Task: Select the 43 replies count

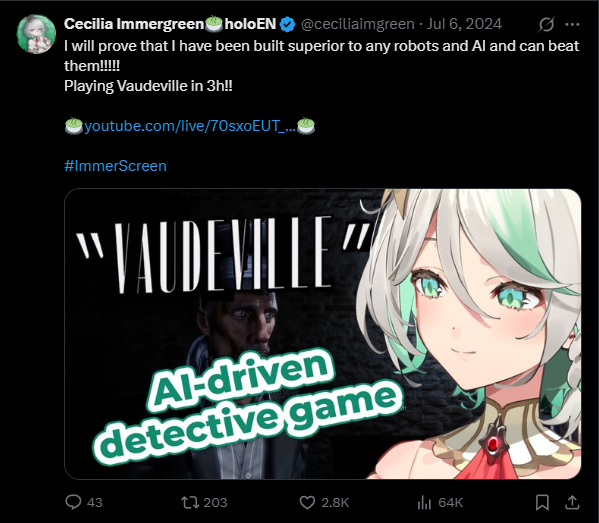Action: click(x=95, y=502)
